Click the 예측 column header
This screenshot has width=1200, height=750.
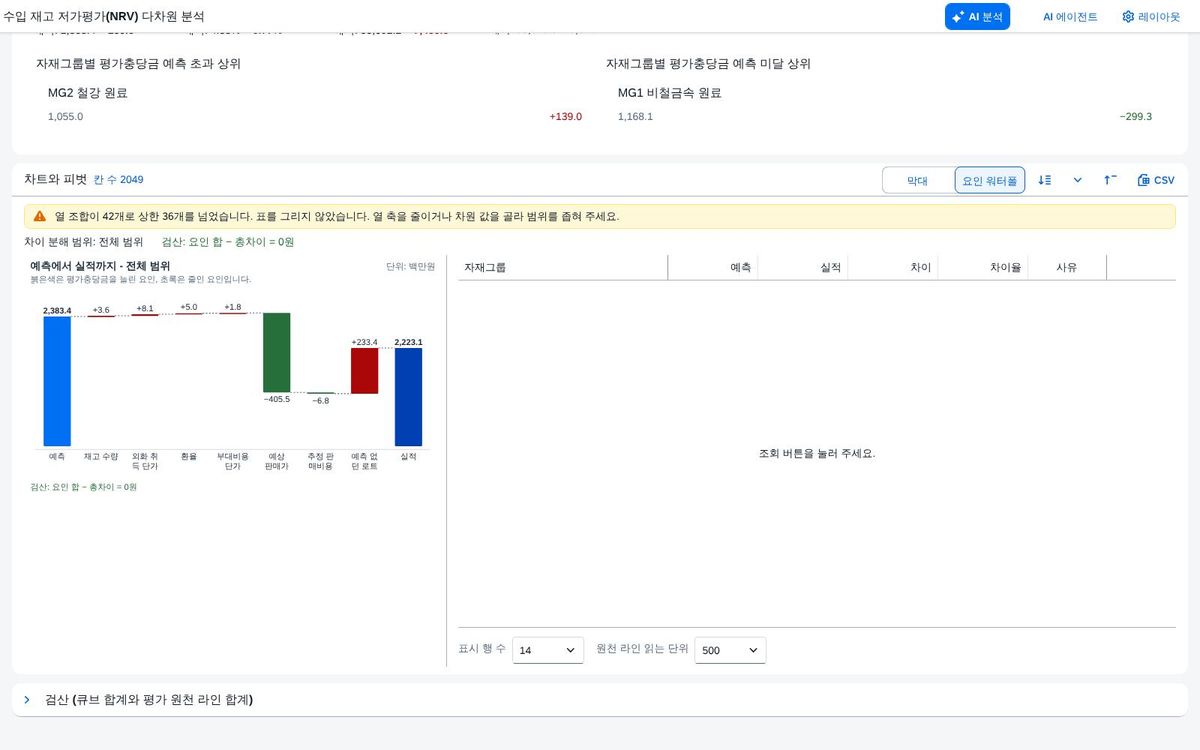(x=713, y=267)
